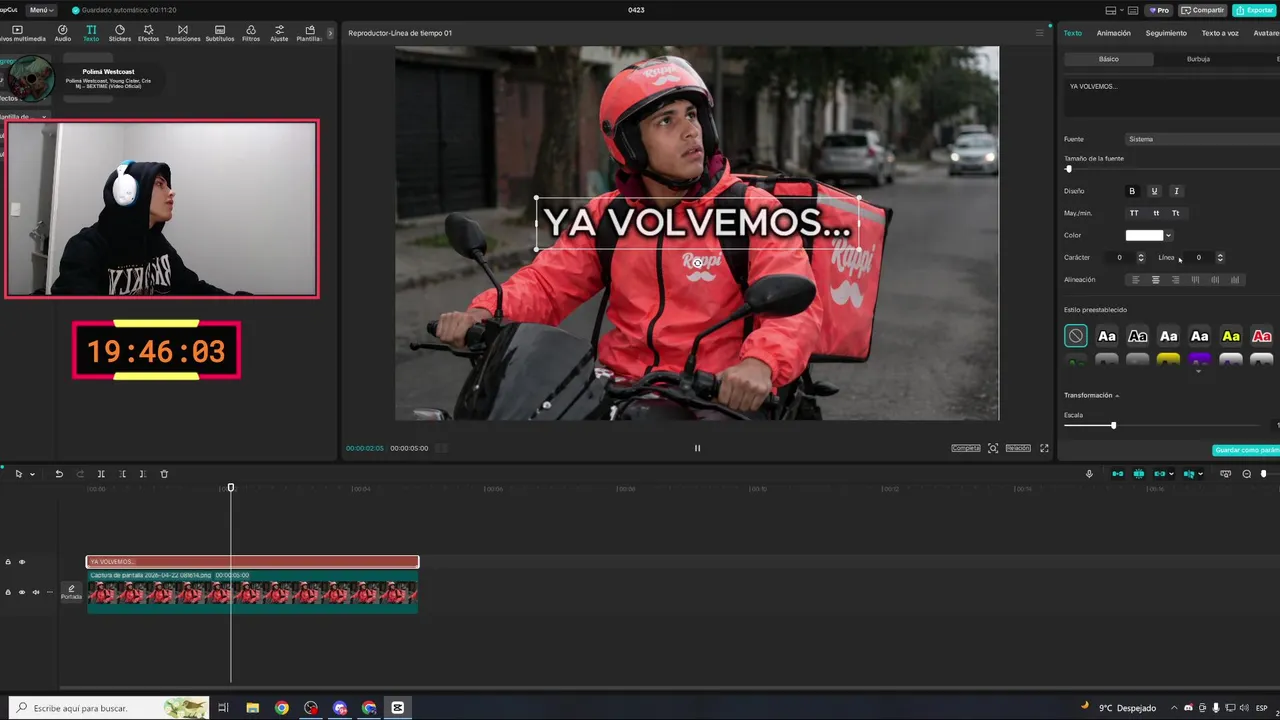Switch to the Texto a voz tab

tap(1220, 33)
